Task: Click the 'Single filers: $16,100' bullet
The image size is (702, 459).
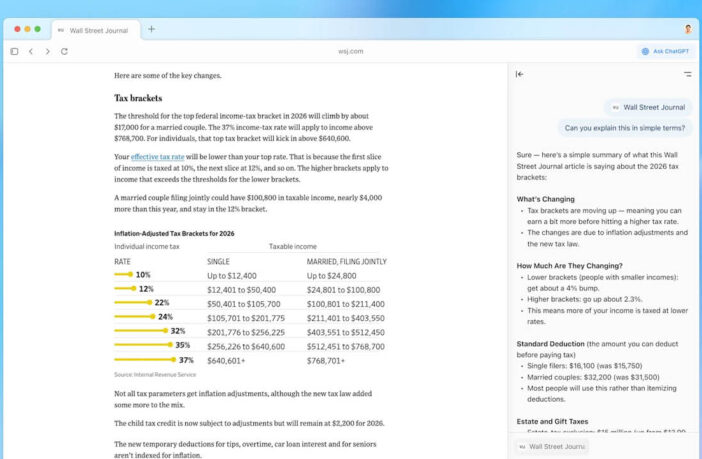Action: pos(585,366)
